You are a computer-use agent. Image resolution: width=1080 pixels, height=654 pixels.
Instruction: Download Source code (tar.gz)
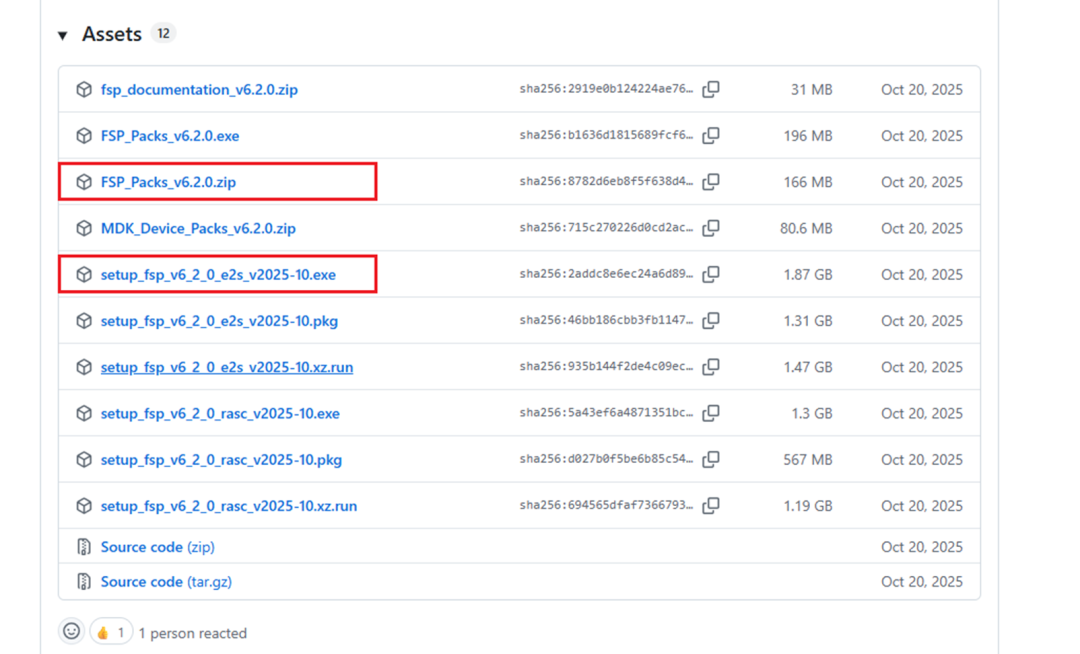click(x=166, y=581)
